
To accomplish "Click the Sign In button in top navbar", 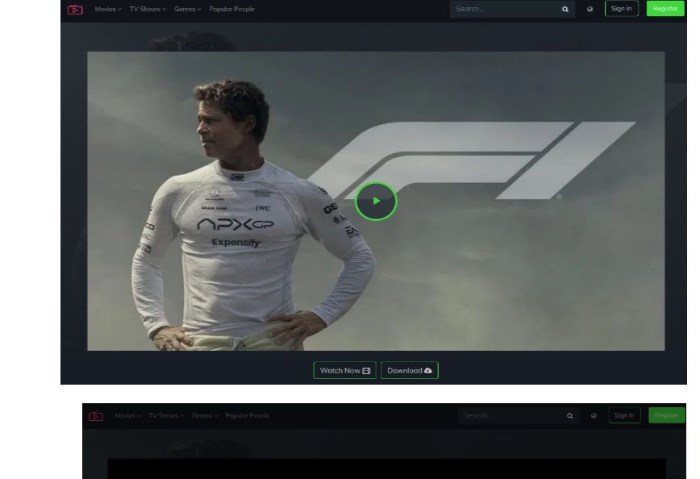I will 621,8.
